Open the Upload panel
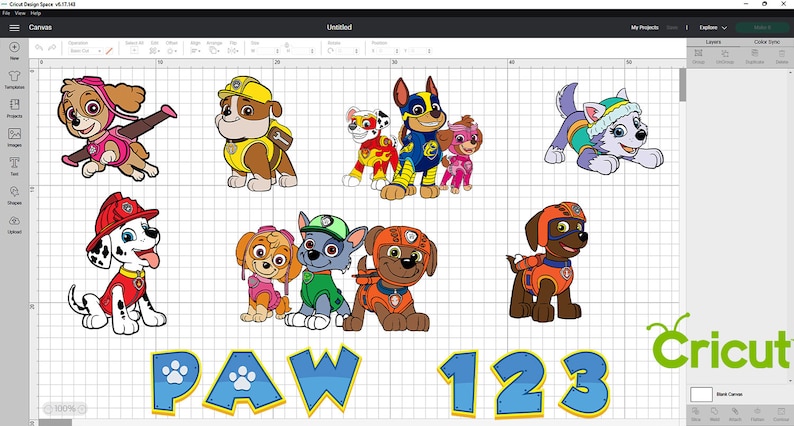The width and height of the screenshot is (794, 426). point(14,223)
